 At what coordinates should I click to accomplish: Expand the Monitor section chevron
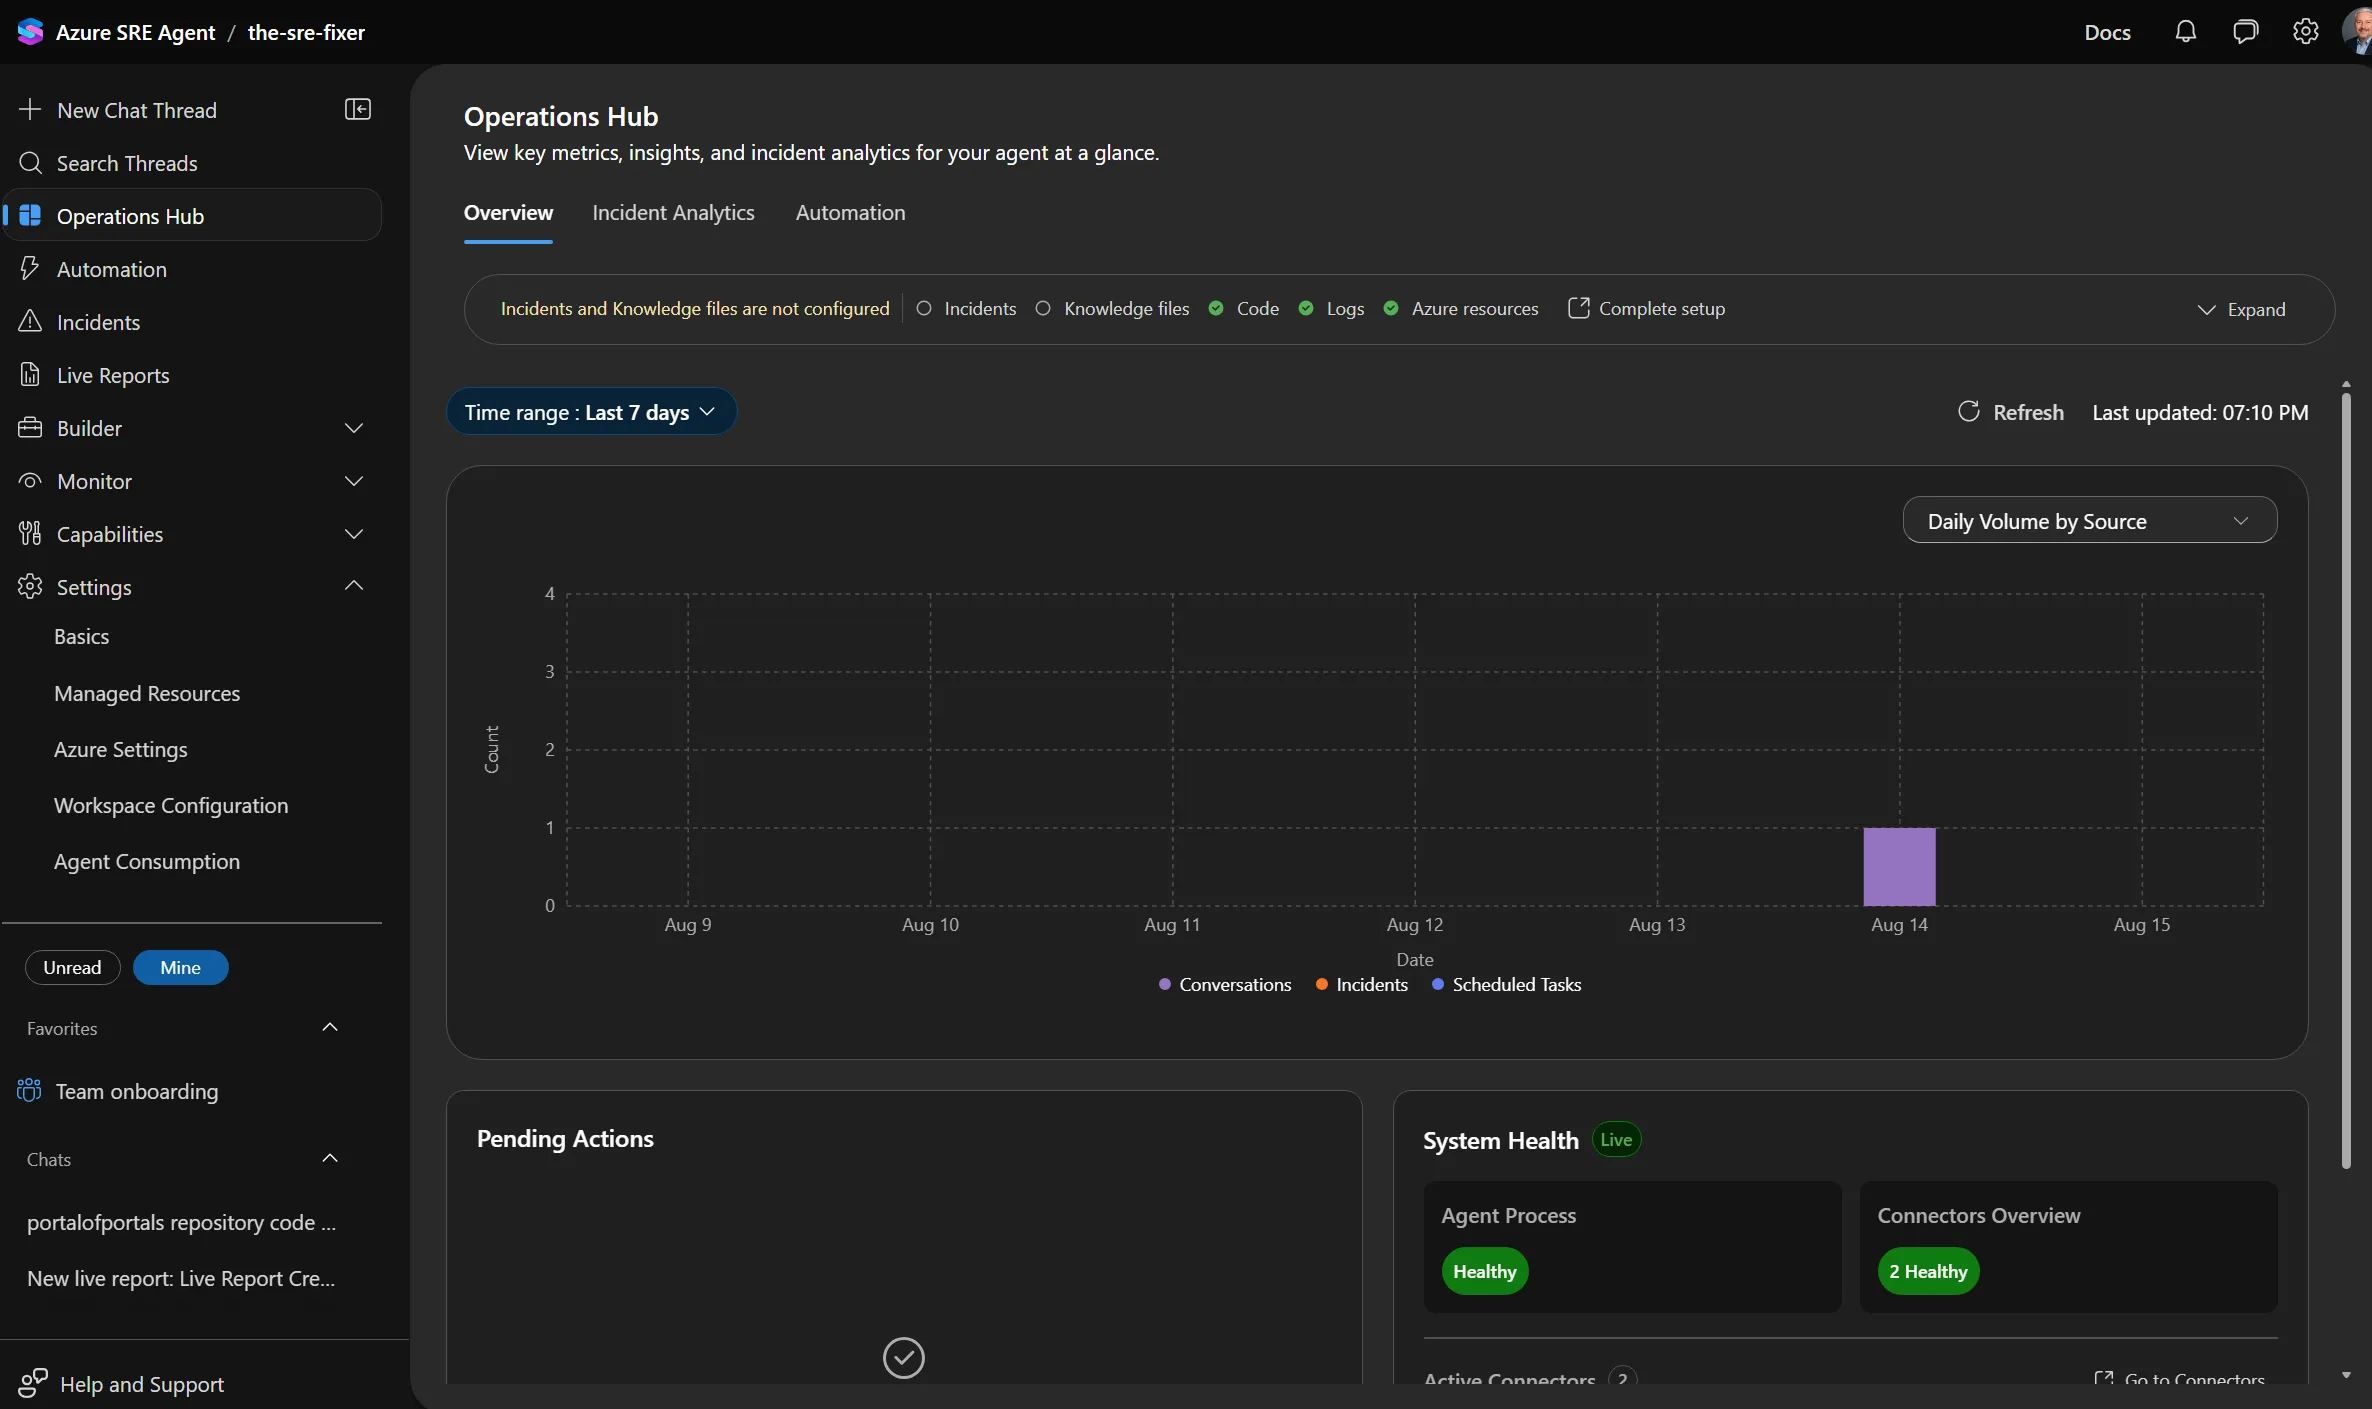point(354,480)
